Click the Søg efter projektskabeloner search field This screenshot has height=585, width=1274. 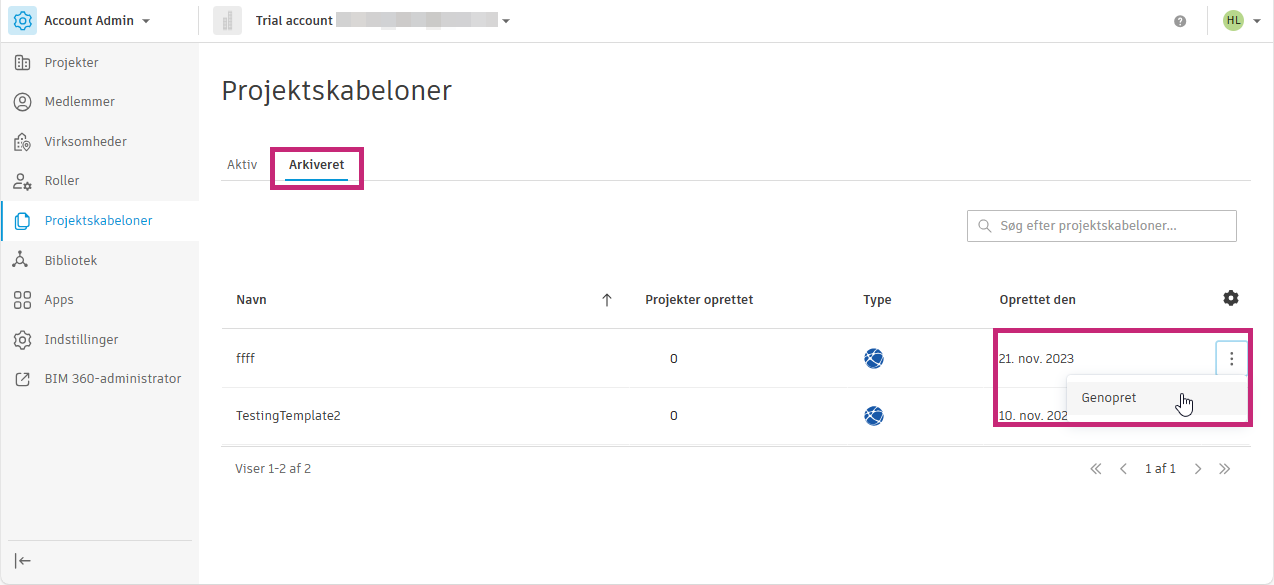tap(1100, 226)
